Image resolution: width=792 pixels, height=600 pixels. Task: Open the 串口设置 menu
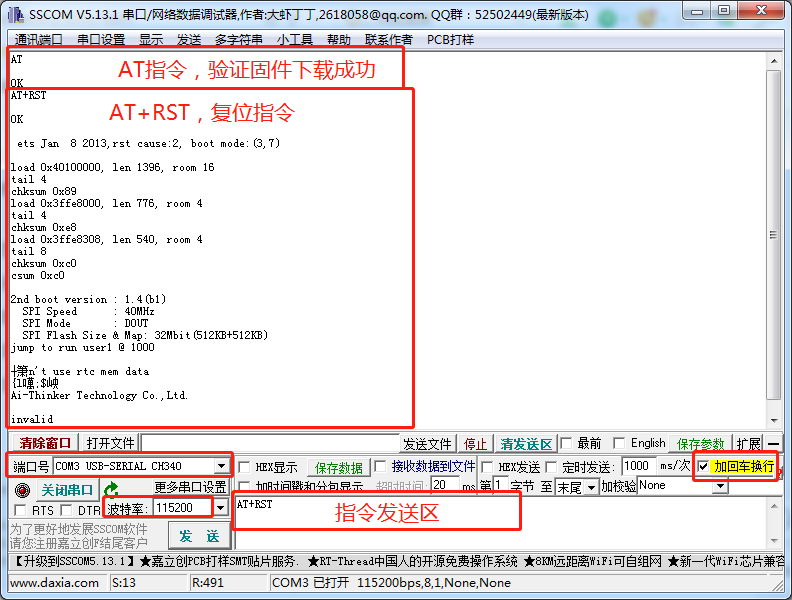[101, 39]
